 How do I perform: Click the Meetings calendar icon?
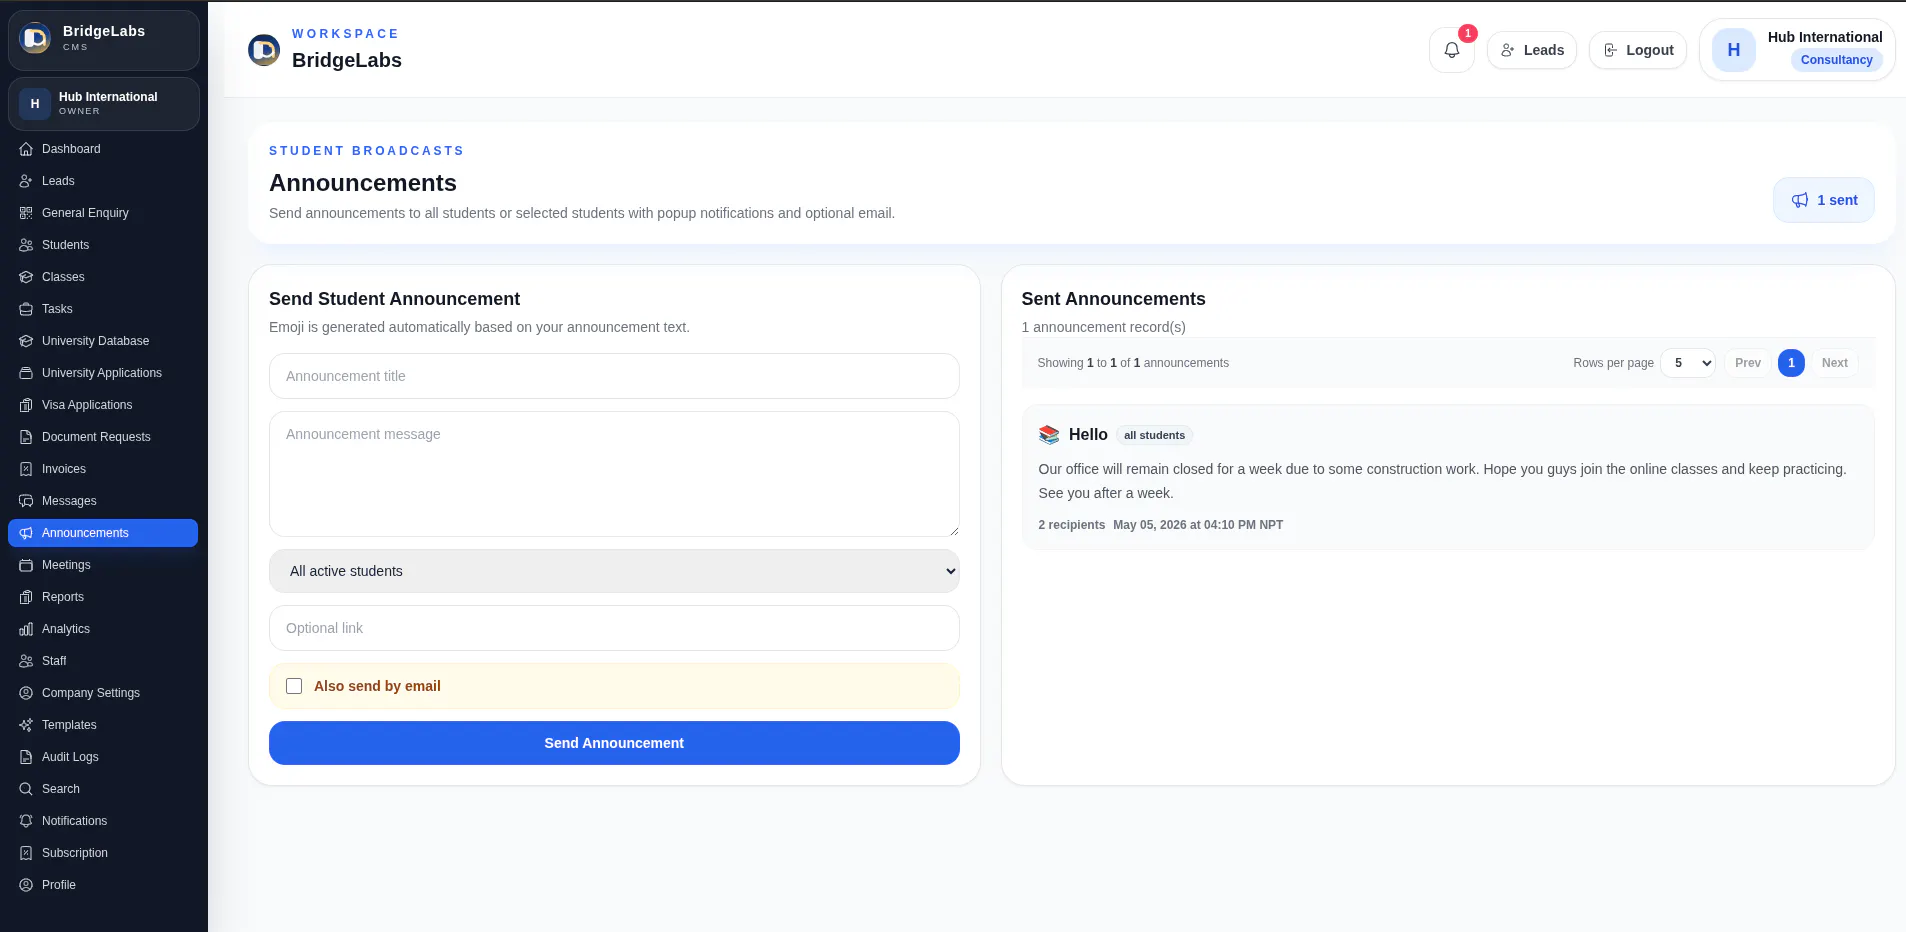26,565
